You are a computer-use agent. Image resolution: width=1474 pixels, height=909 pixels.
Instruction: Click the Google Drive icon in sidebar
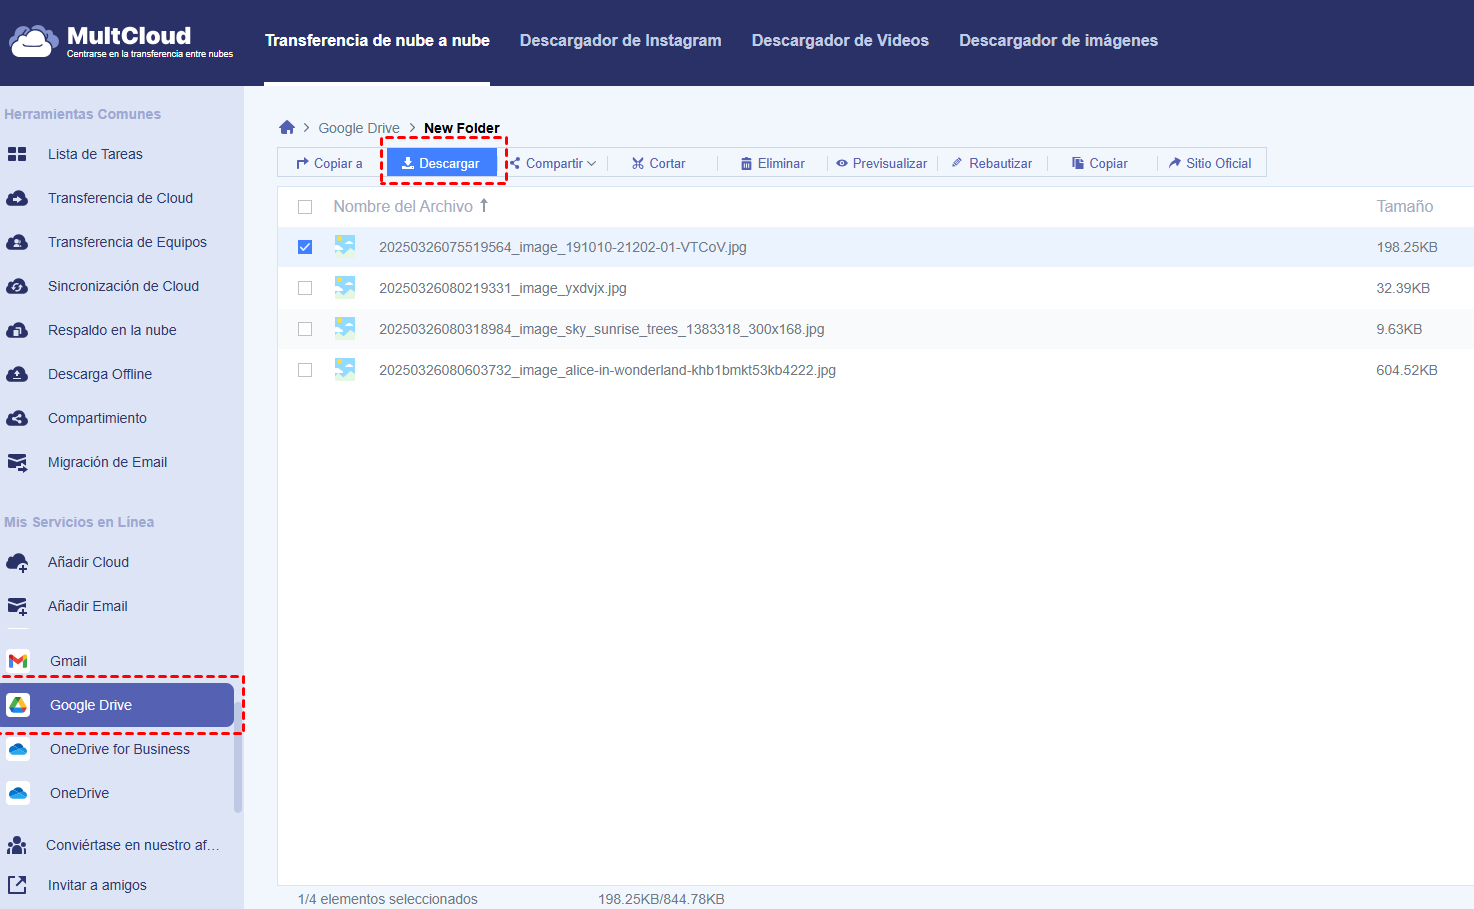click(18, 705)
